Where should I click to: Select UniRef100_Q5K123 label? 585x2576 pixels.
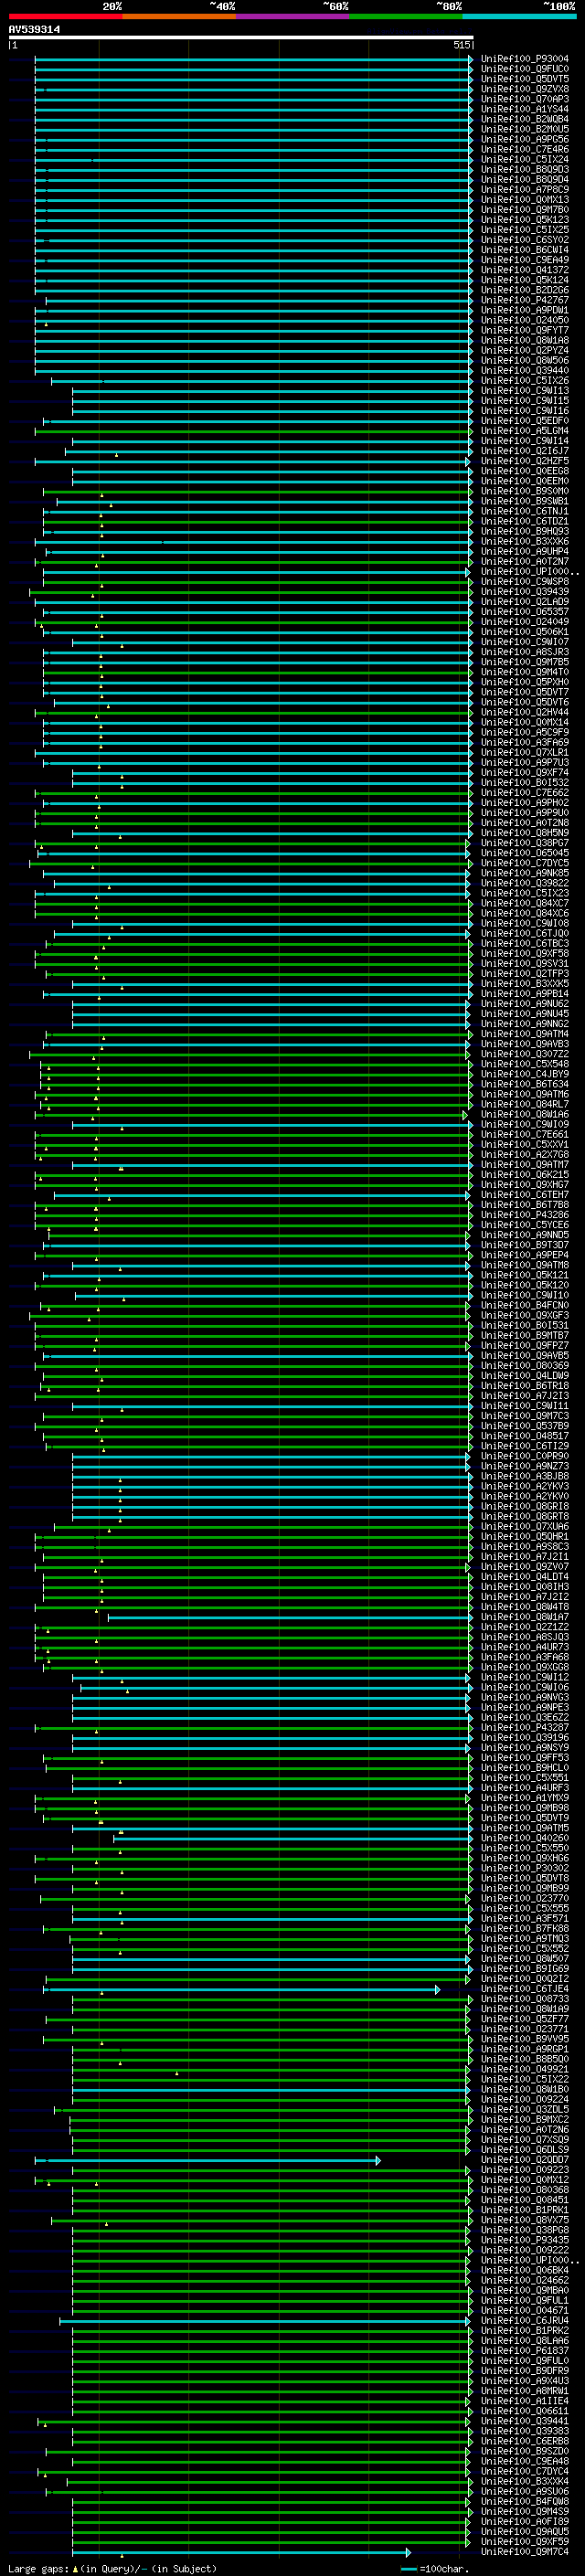point(525,220)
